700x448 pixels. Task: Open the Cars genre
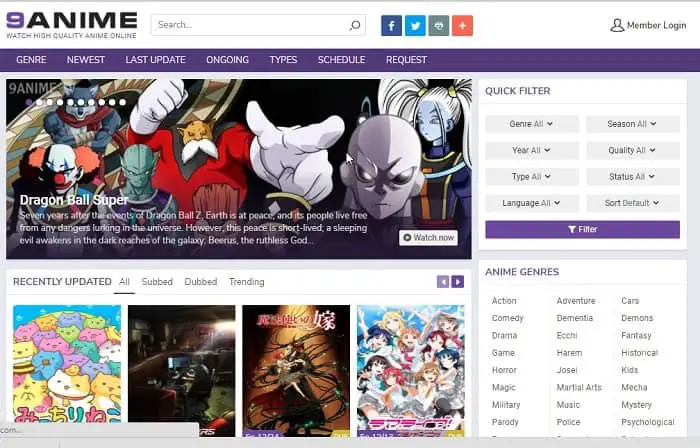pyautogui.click(x=630, y=301)
